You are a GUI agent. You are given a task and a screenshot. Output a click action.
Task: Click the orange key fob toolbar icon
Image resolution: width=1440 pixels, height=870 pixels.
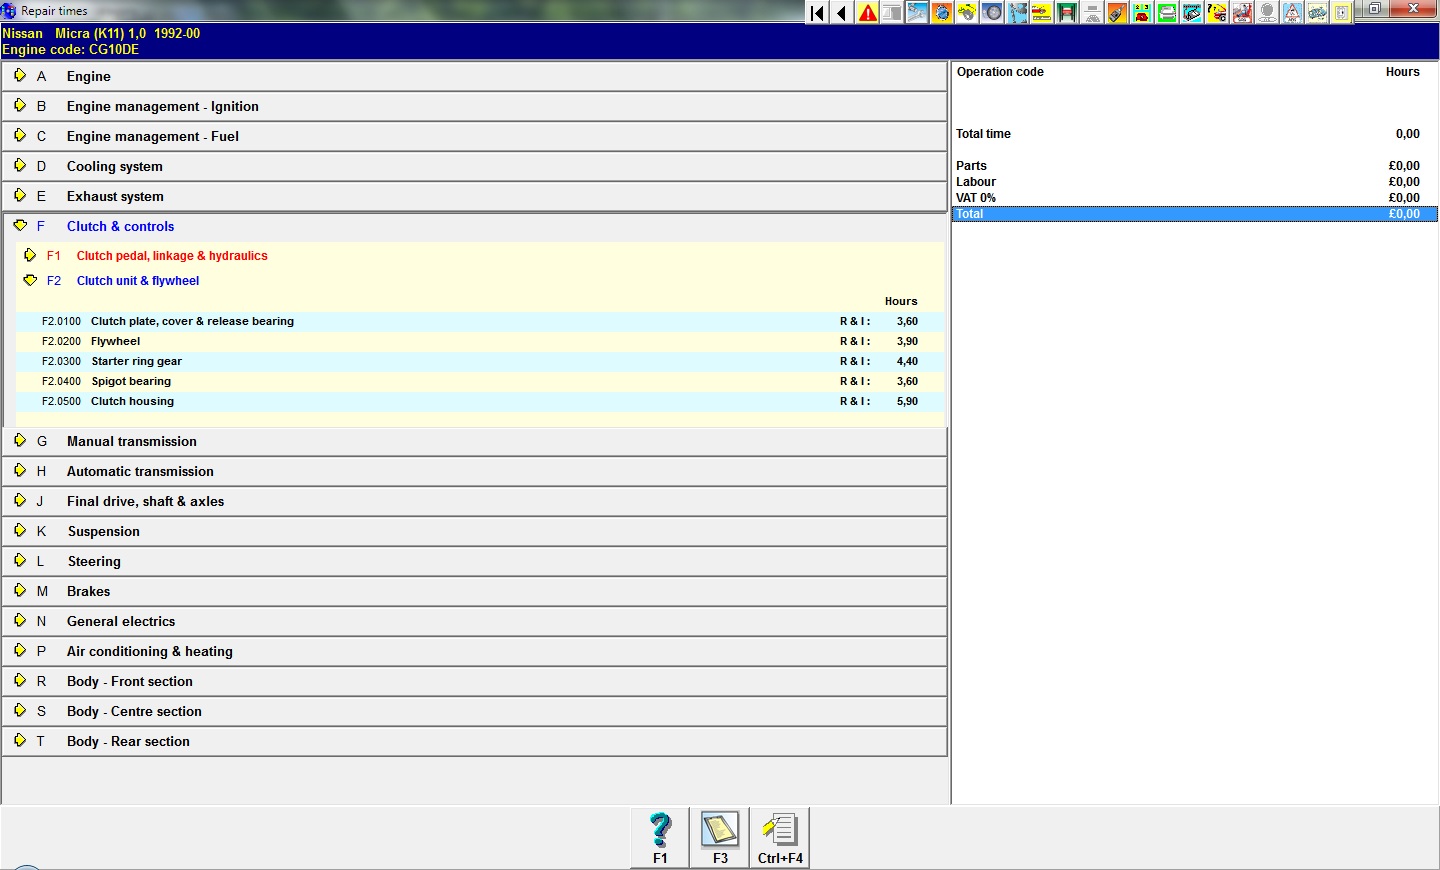pos(1117,12)
